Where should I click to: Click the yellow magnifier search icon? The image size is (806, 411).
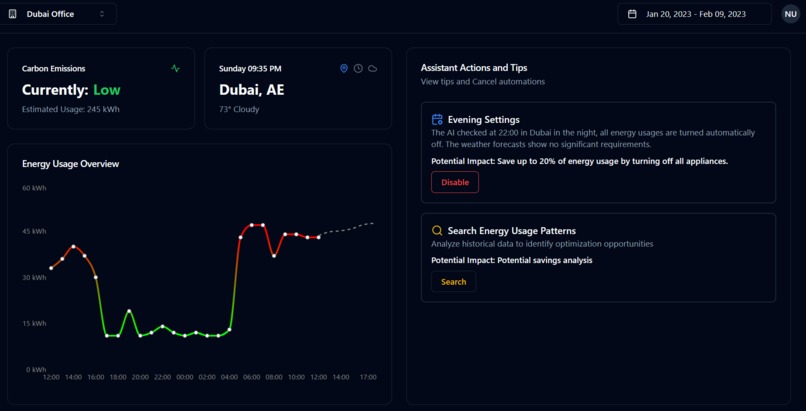point(437,231)
